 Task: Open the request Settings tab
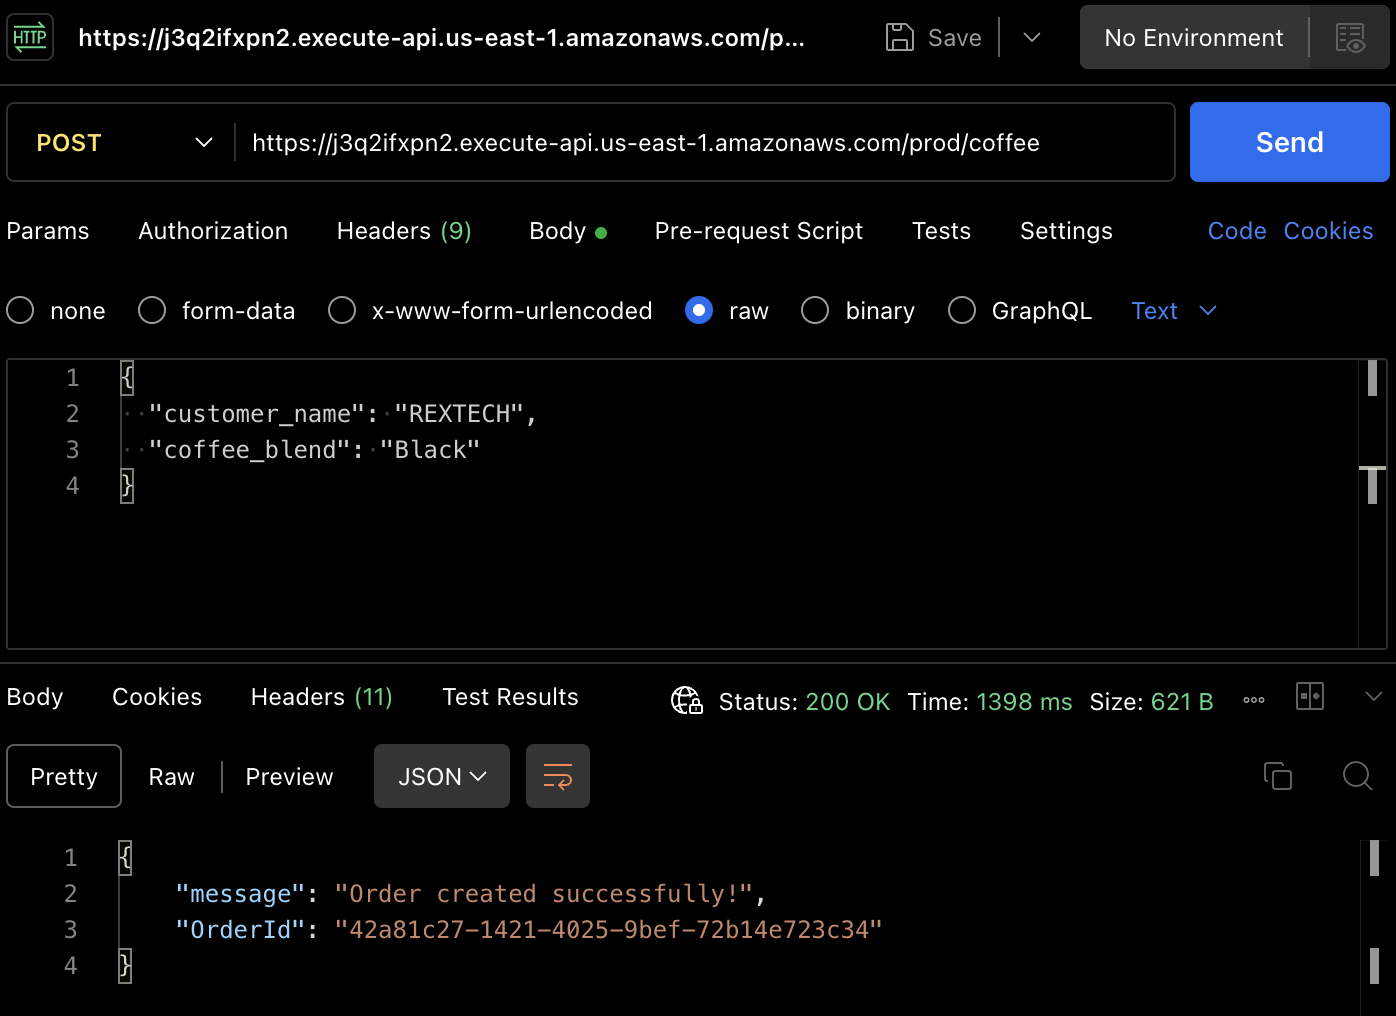click(1066, 231)
